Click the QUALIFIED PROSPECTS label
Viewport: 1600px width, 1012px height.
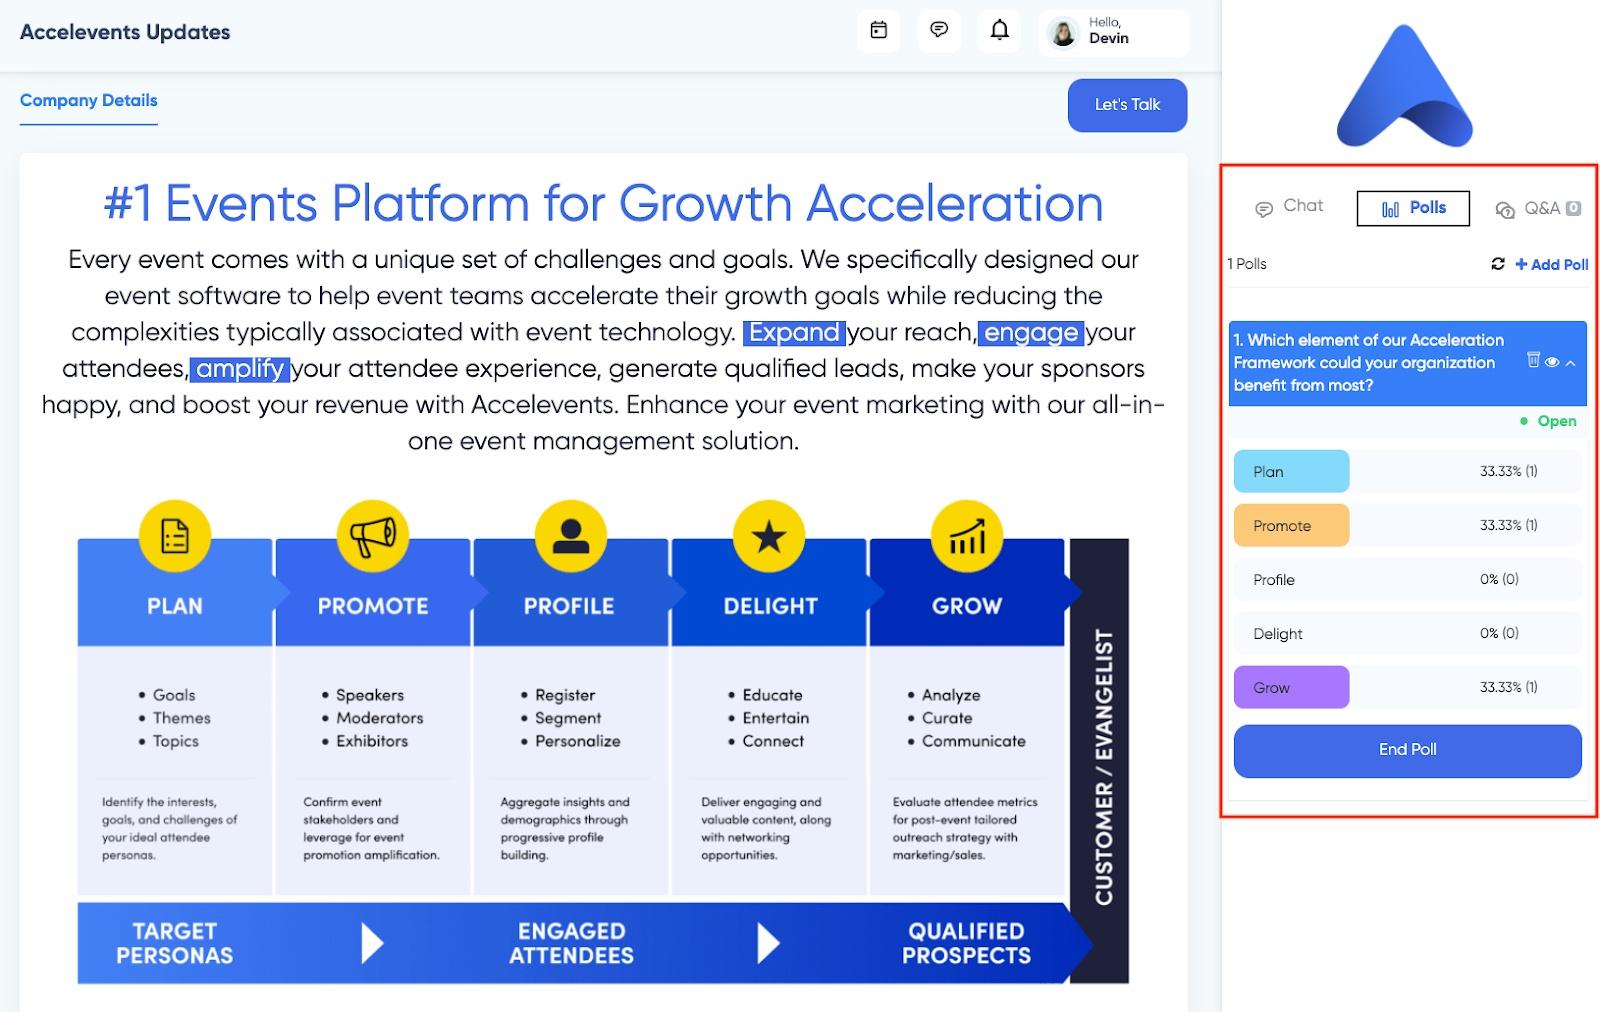pos(966,943)
